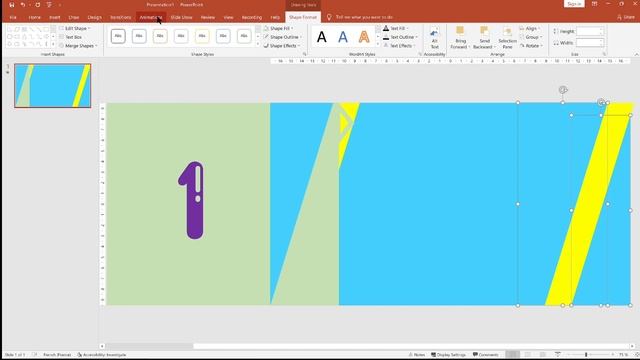Open the Shape Fill dropdown
Image resolution: width=640 pixels, height=360 pixels.
(x=278, y=29)
